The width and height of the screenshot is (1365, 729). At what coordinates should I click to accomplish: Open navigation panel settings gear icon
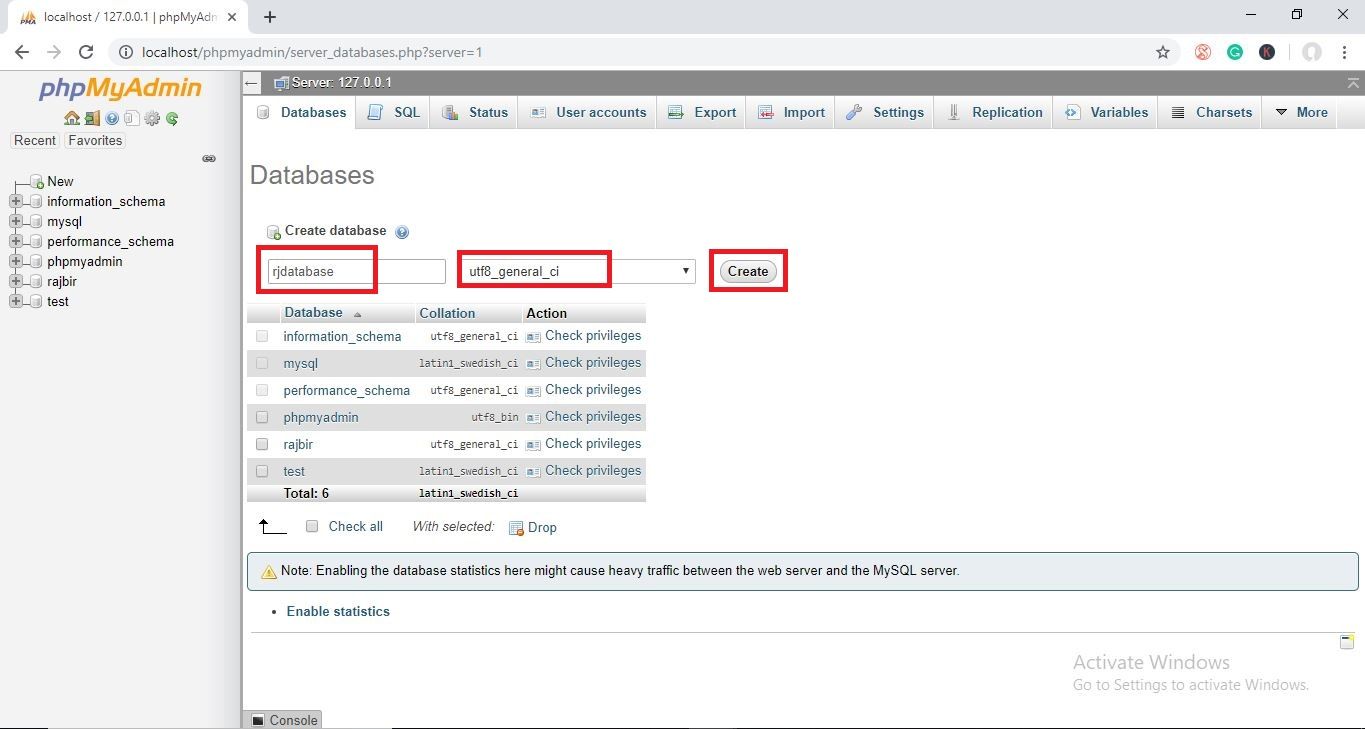152,118
